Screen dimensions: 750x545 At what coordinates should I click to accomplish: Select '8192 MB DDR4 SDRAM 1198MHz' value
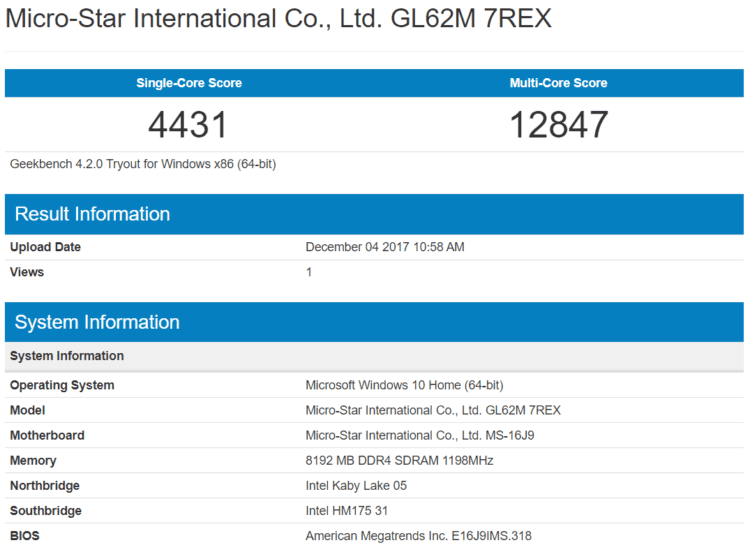(x=399, y=460)
